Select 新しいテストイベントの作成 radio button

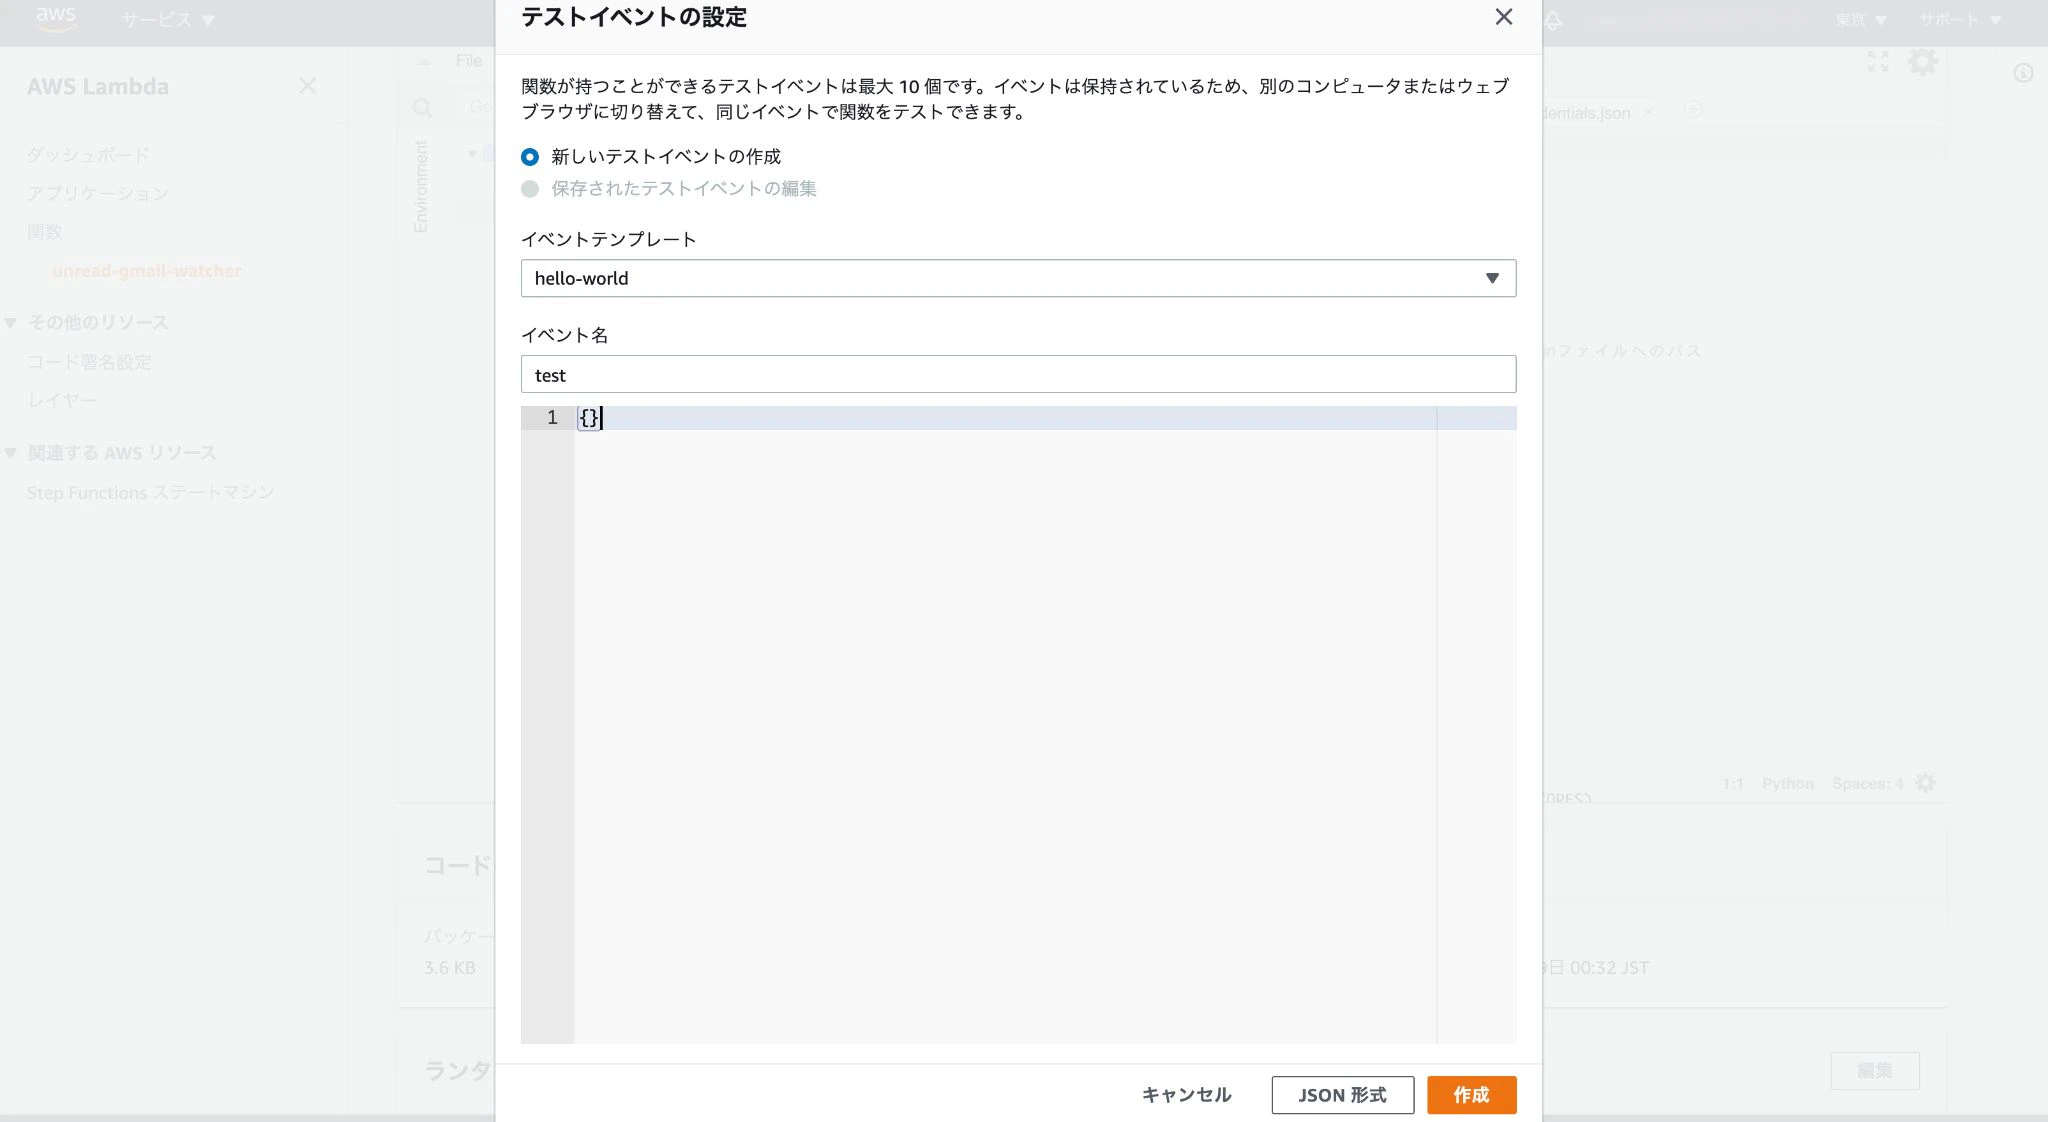point(530,157)
